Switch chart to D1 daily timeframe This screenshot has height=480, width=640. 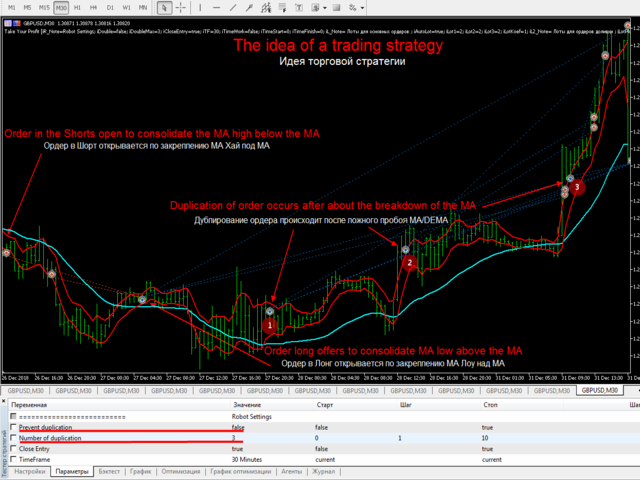(110, 7)
